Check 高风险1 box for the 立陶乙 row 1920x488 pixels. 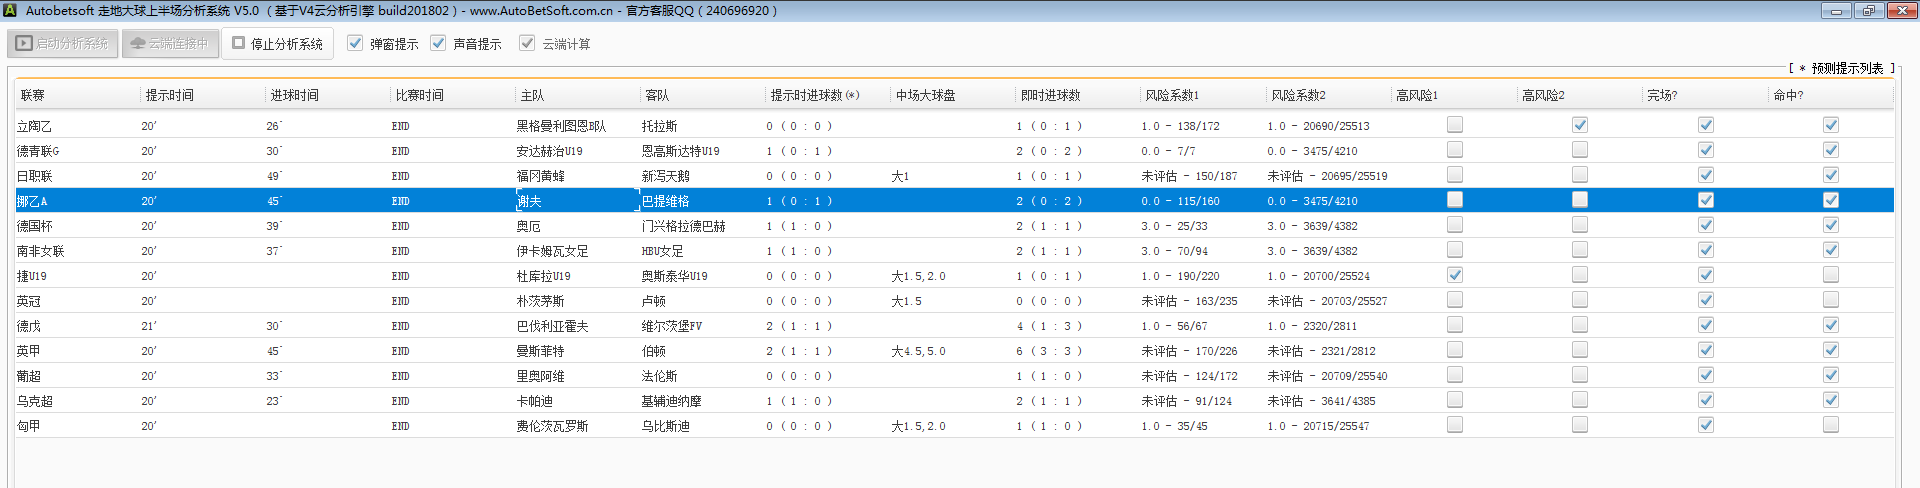pyautogui.click(x=1455, y=125)
